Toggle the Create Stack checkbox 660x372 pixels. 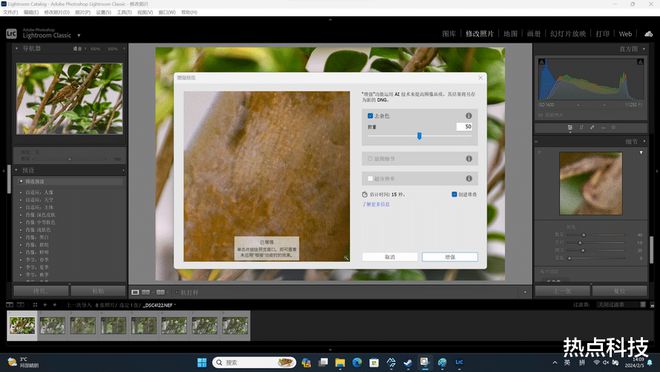tap(454, 194)
